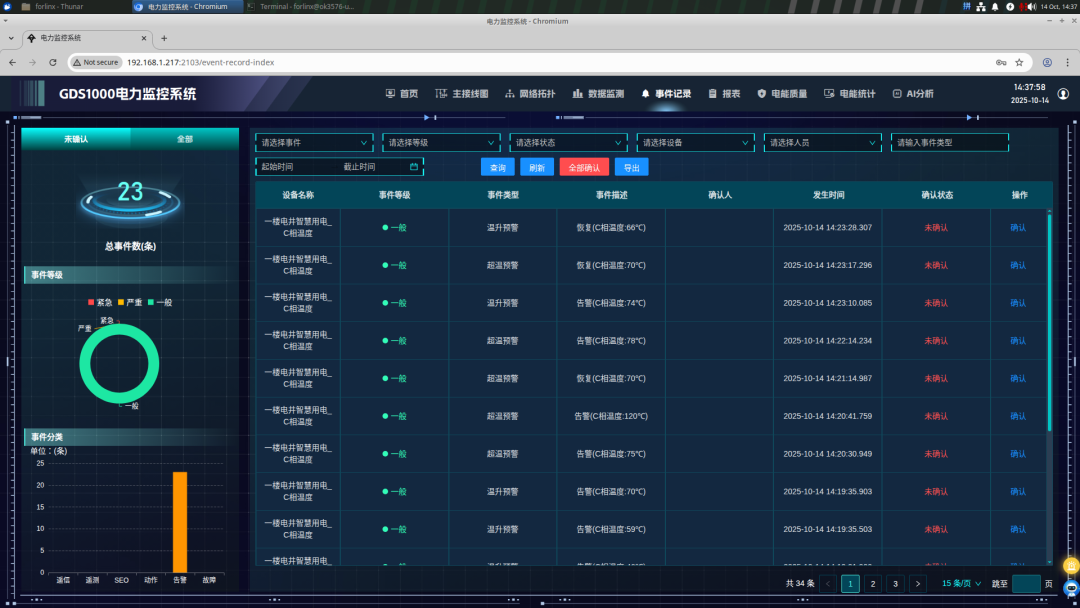The image size is (1080, 608).
Task: Open the 15条/页 page size dropdown
Action: pos(962,584)
